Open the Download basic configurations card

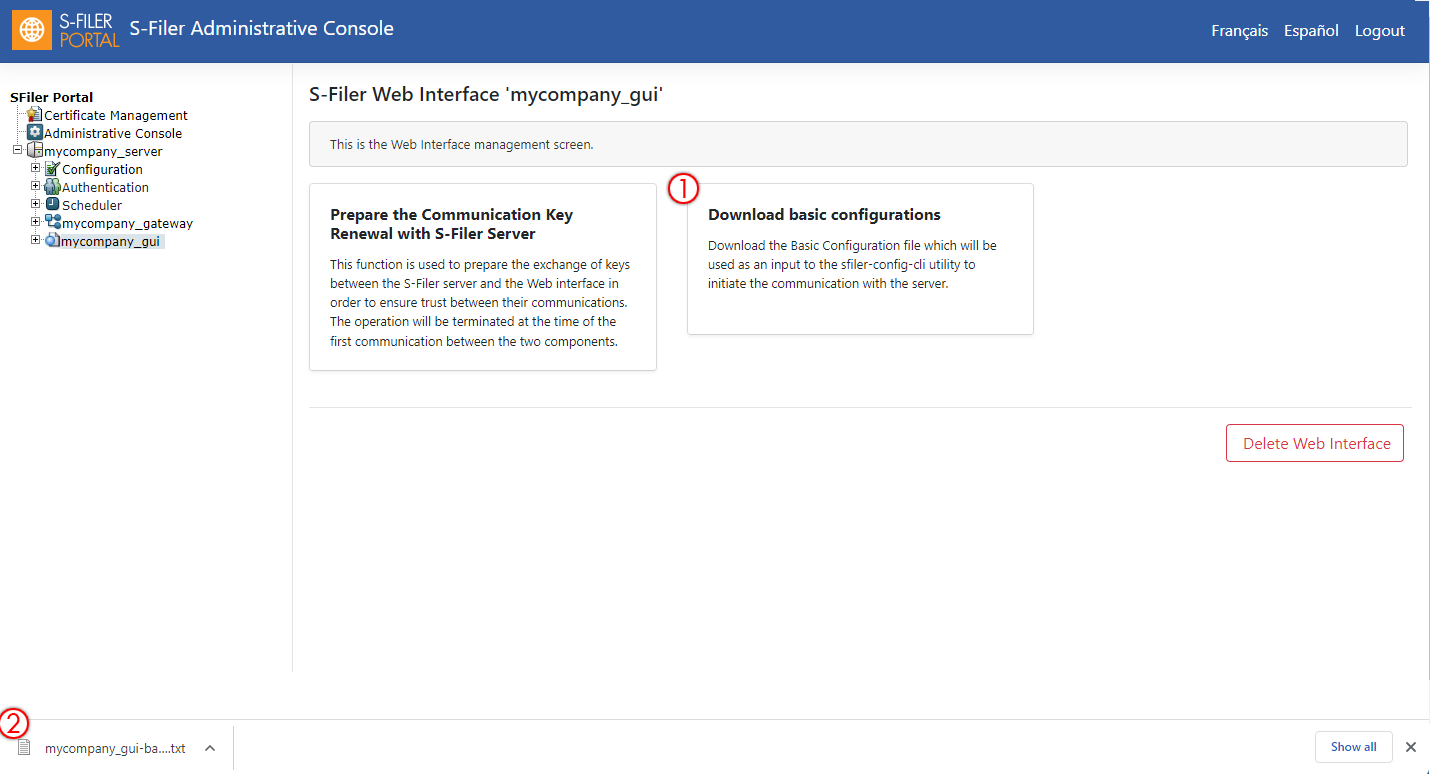[x=860, y=259]
